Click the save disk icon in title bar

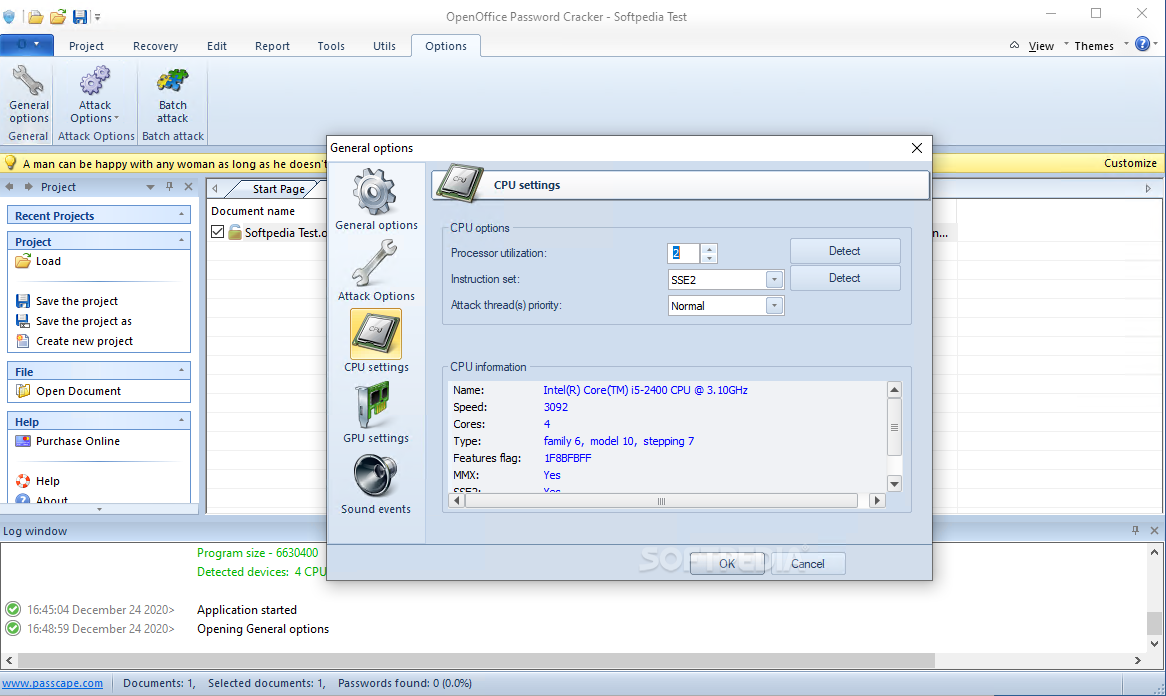(x=80, y=16)
